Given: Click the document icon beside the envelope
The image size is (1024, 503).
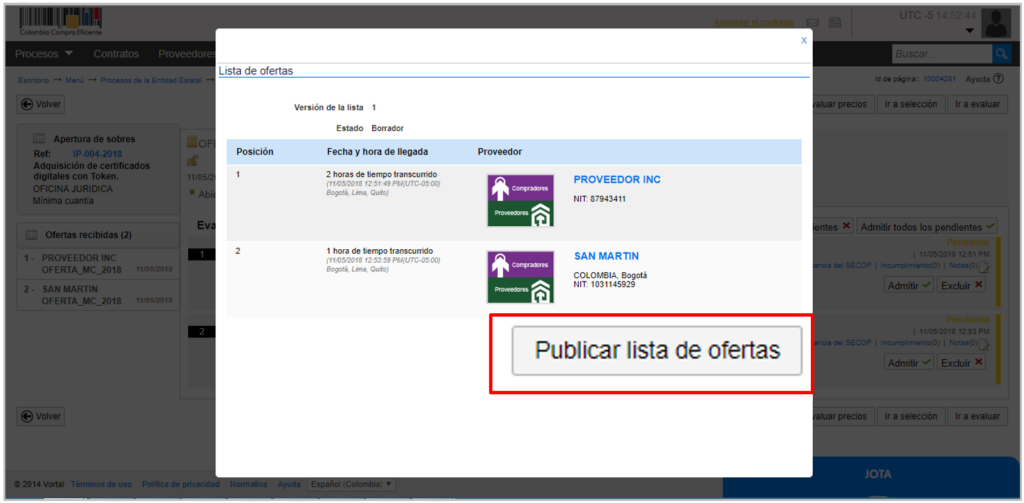Looking at the screenshot, I should [x=835, y=23].
